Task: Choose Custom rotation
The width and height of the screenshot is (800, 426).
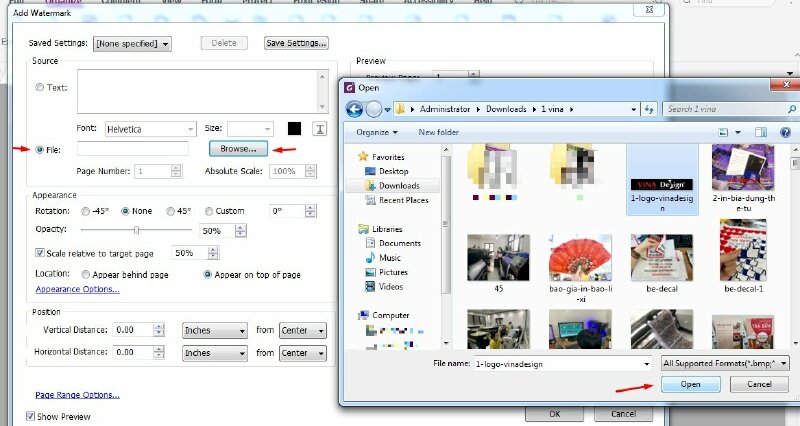Action: point(209,211)
